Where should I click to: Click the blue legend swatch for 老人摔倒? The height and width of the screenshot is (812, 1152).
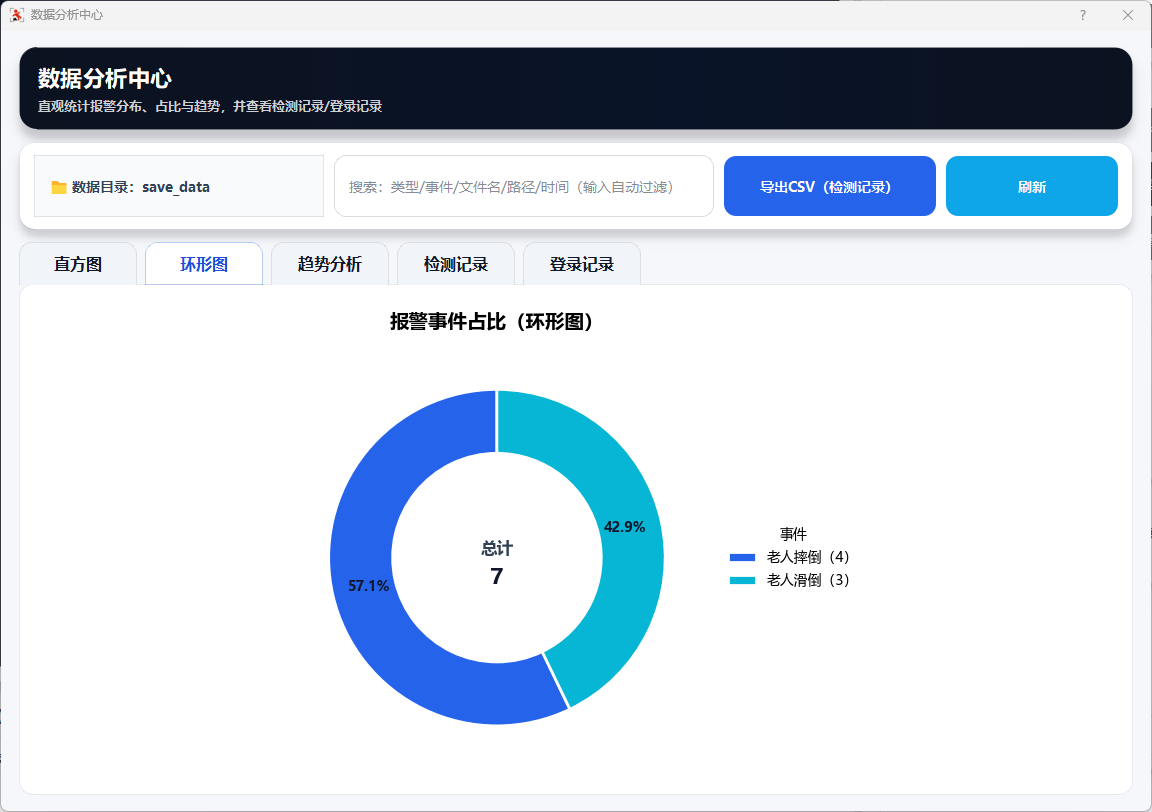coord(742,558)
